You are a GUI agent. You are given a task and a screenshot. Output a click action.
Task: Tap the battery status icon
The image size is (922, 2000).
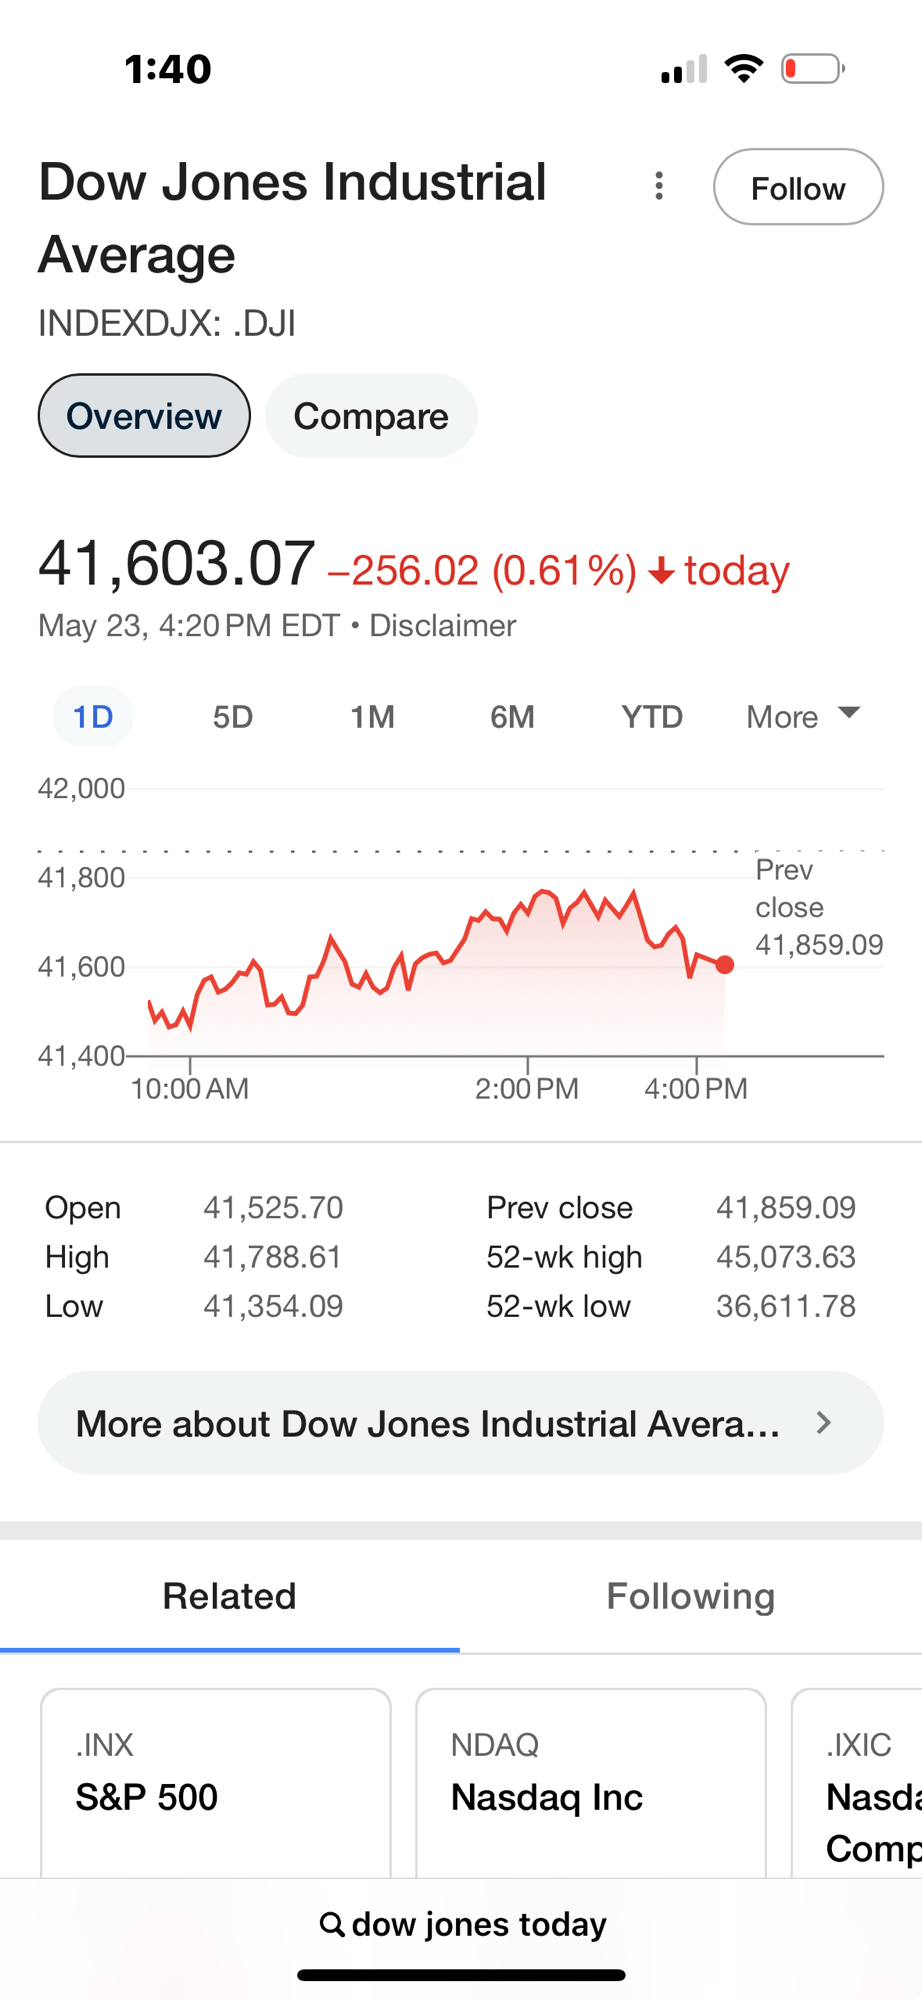[x=813, y=69]
